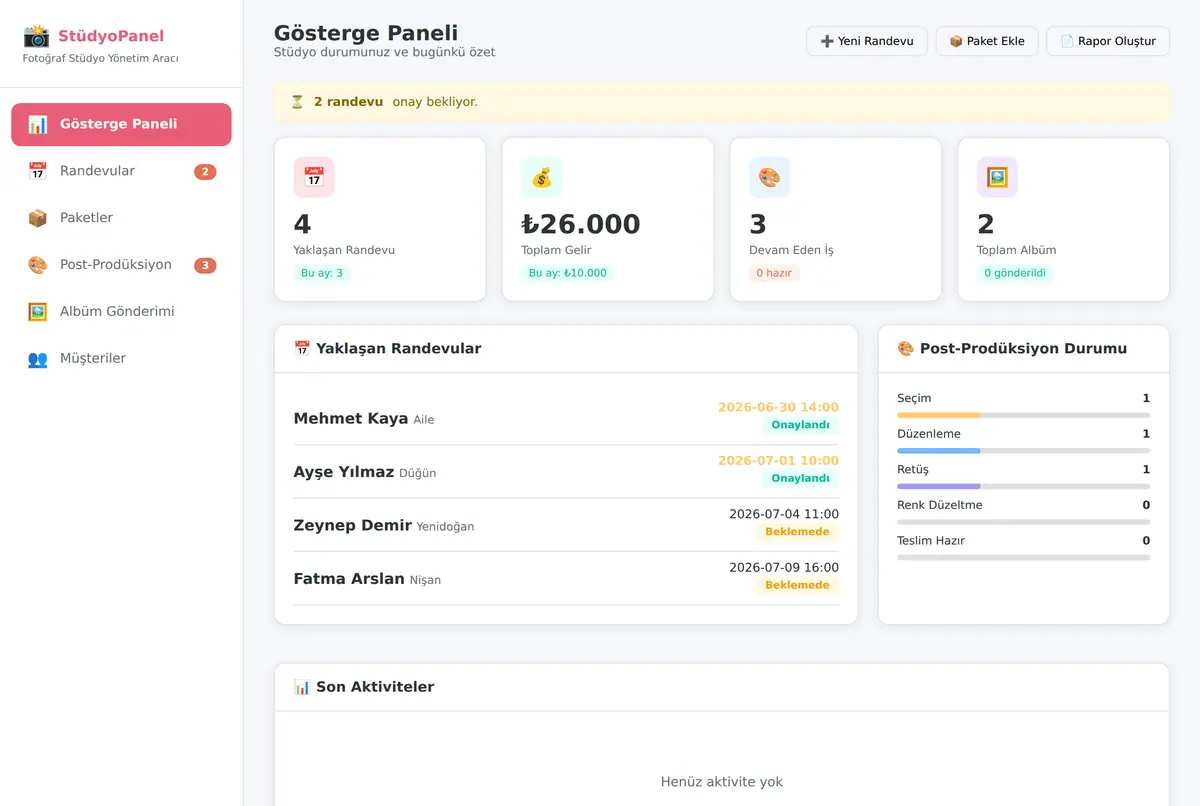Click the Seçim progress bar
1200x806 pixels.
pos(1023,415)
